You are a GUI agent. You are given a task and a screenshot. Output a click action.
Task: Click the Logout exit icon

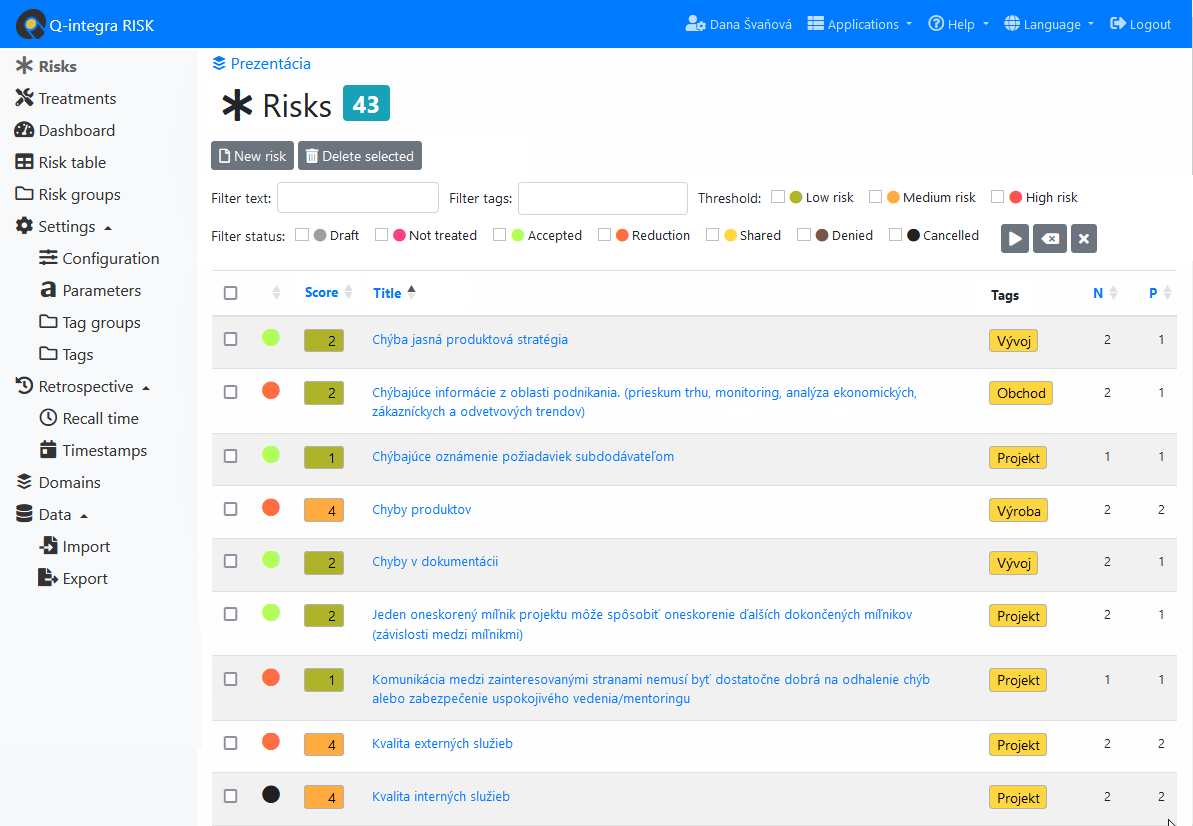pyautogui.click(x=1118, y=24)
